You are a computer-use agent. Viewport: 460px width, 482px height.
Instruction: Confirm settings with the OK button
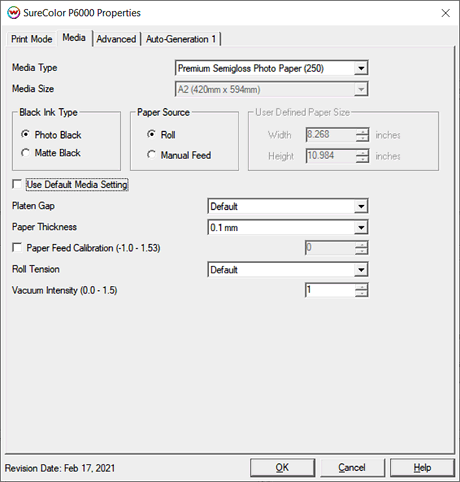coord(282,468)
